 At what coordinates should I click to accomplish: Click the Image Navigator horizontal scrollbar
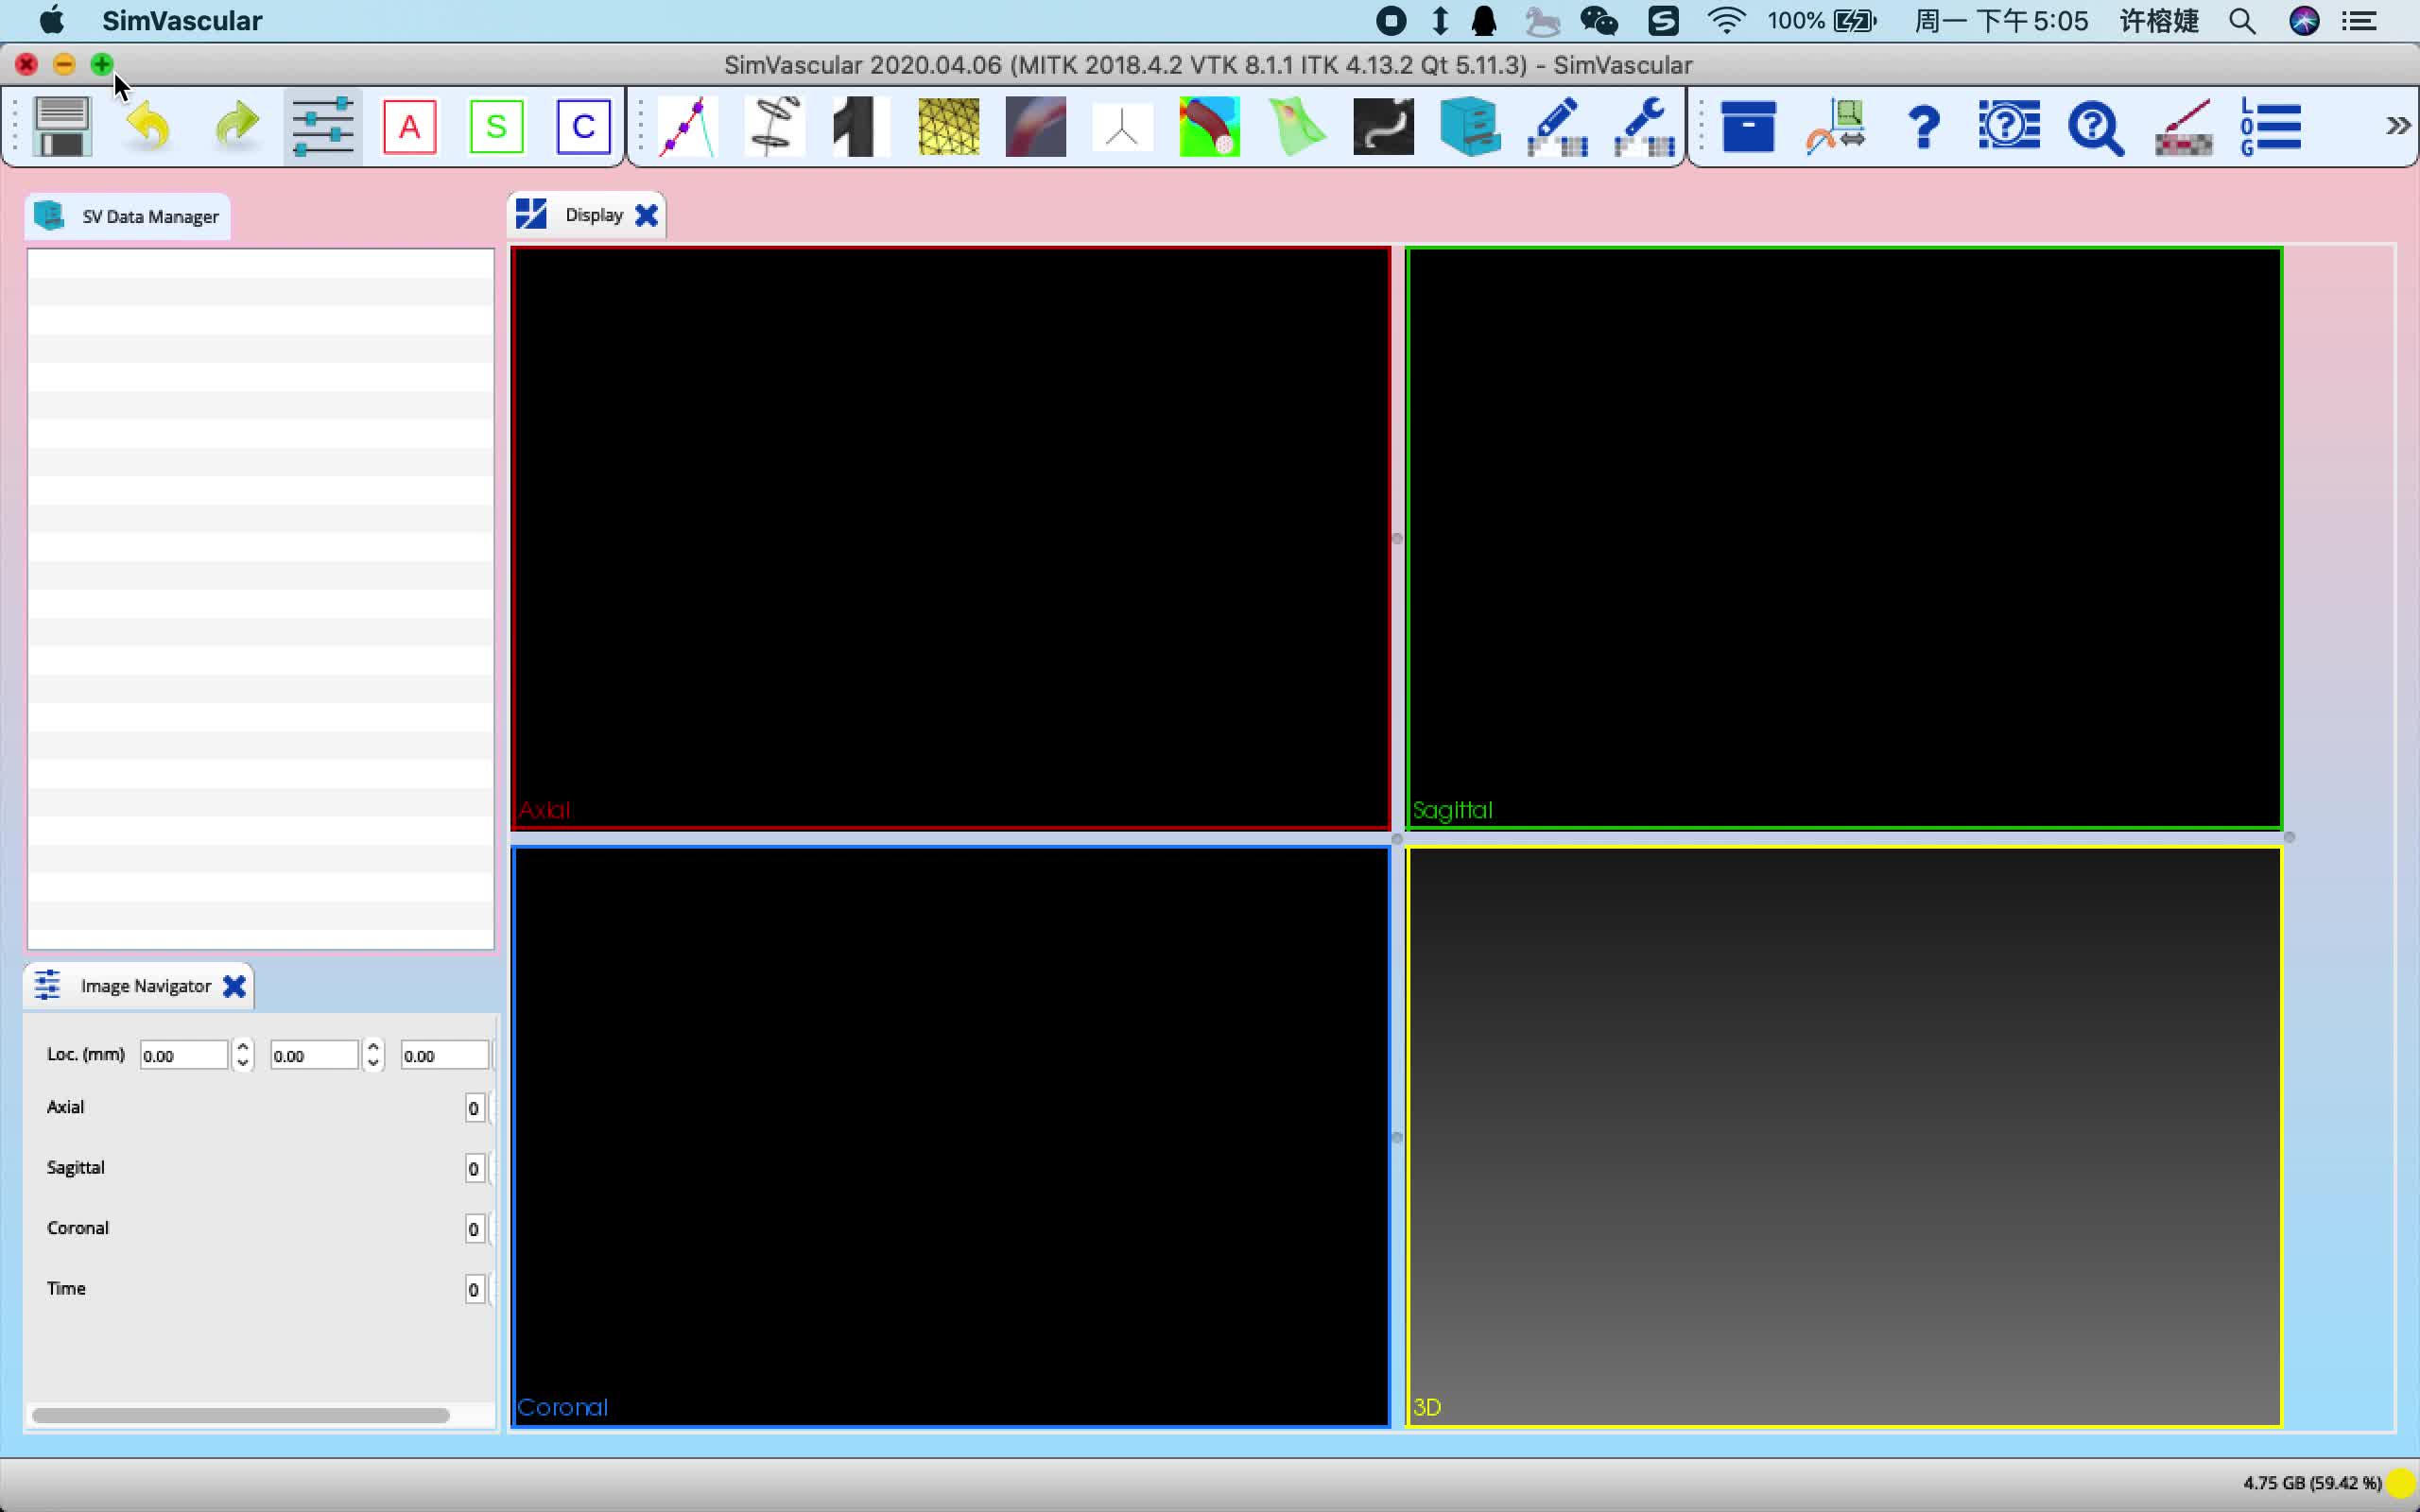240,1415
